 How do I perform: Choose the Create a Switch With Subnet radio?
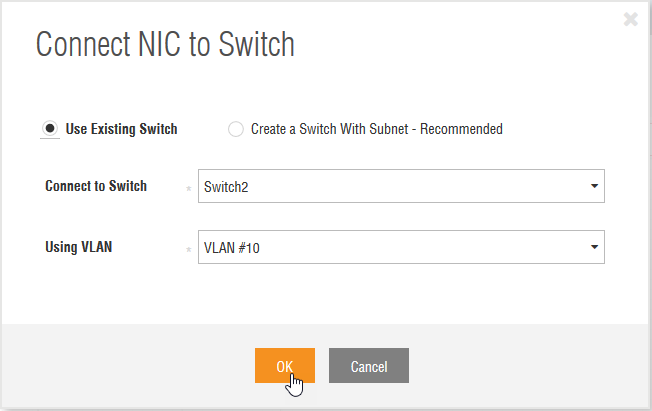point(235,129)
